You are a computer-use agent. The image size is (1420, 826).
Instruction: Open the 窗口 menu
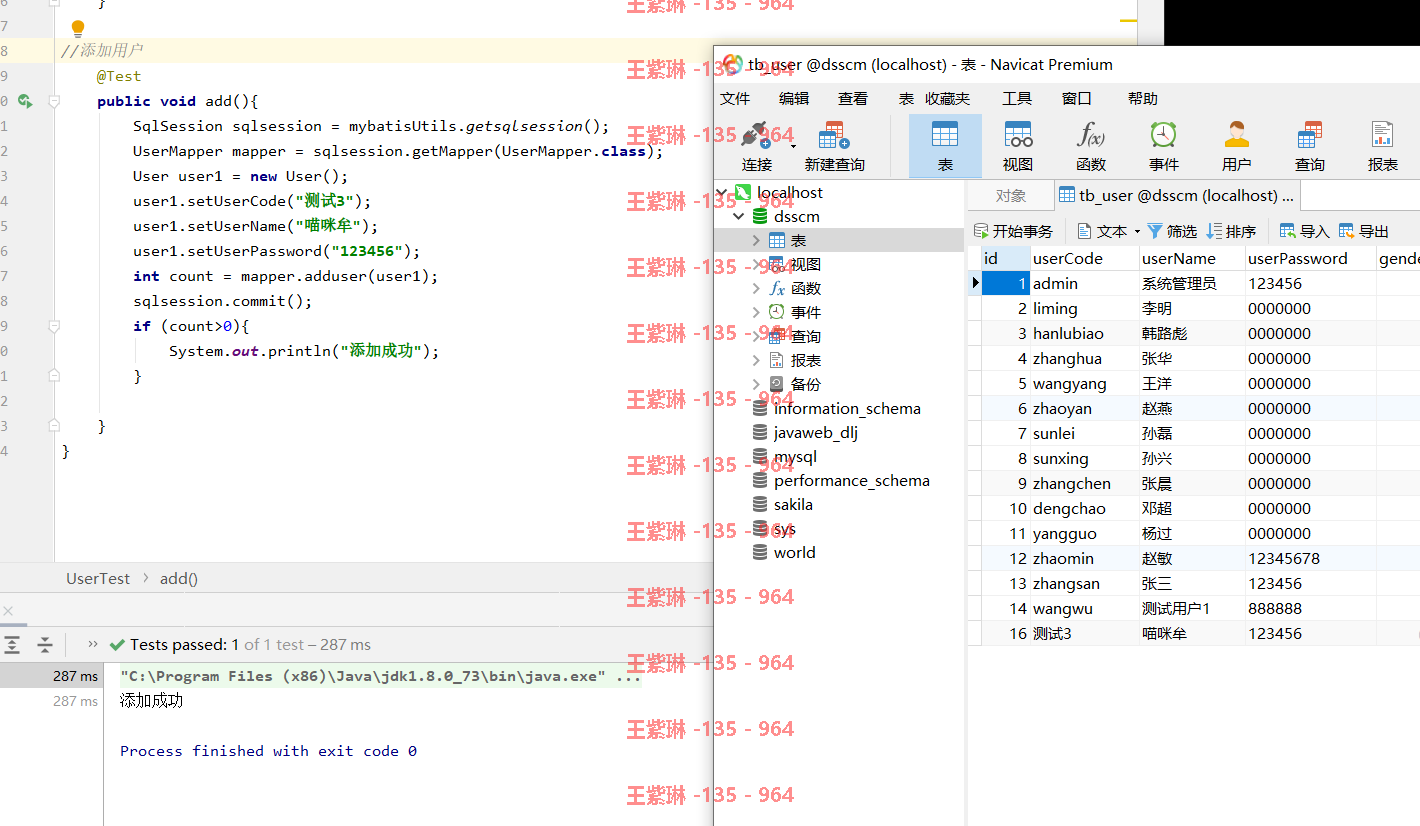[1077, 98]
